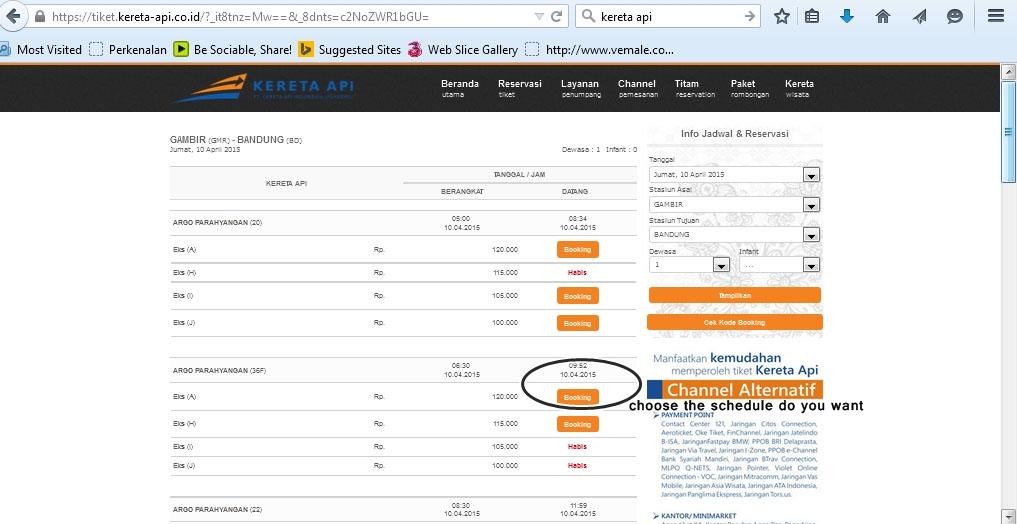The image size is (1017, 524).
Task: Click the 11:59 arrival time
Action: (578, 505)
